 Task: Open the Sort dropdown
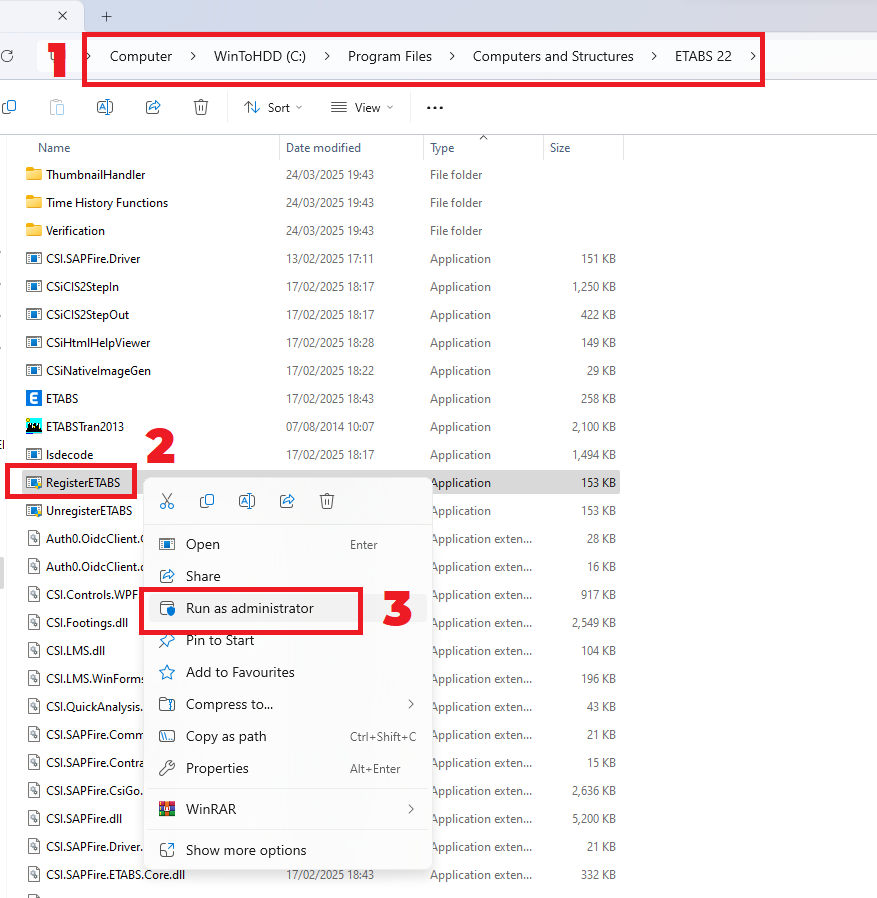273,108
